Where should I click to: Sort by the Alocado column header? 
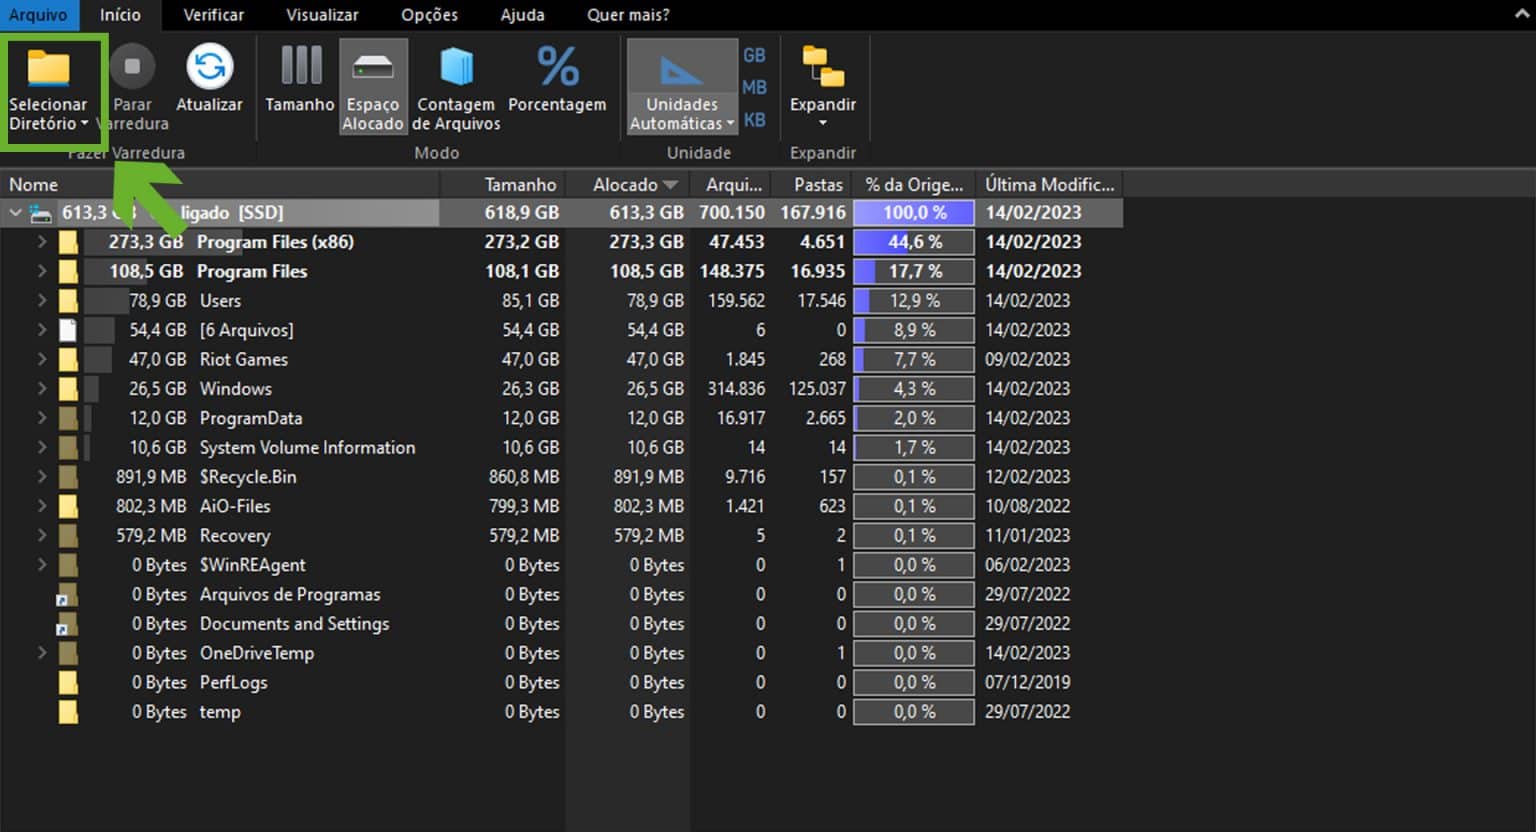625,185
